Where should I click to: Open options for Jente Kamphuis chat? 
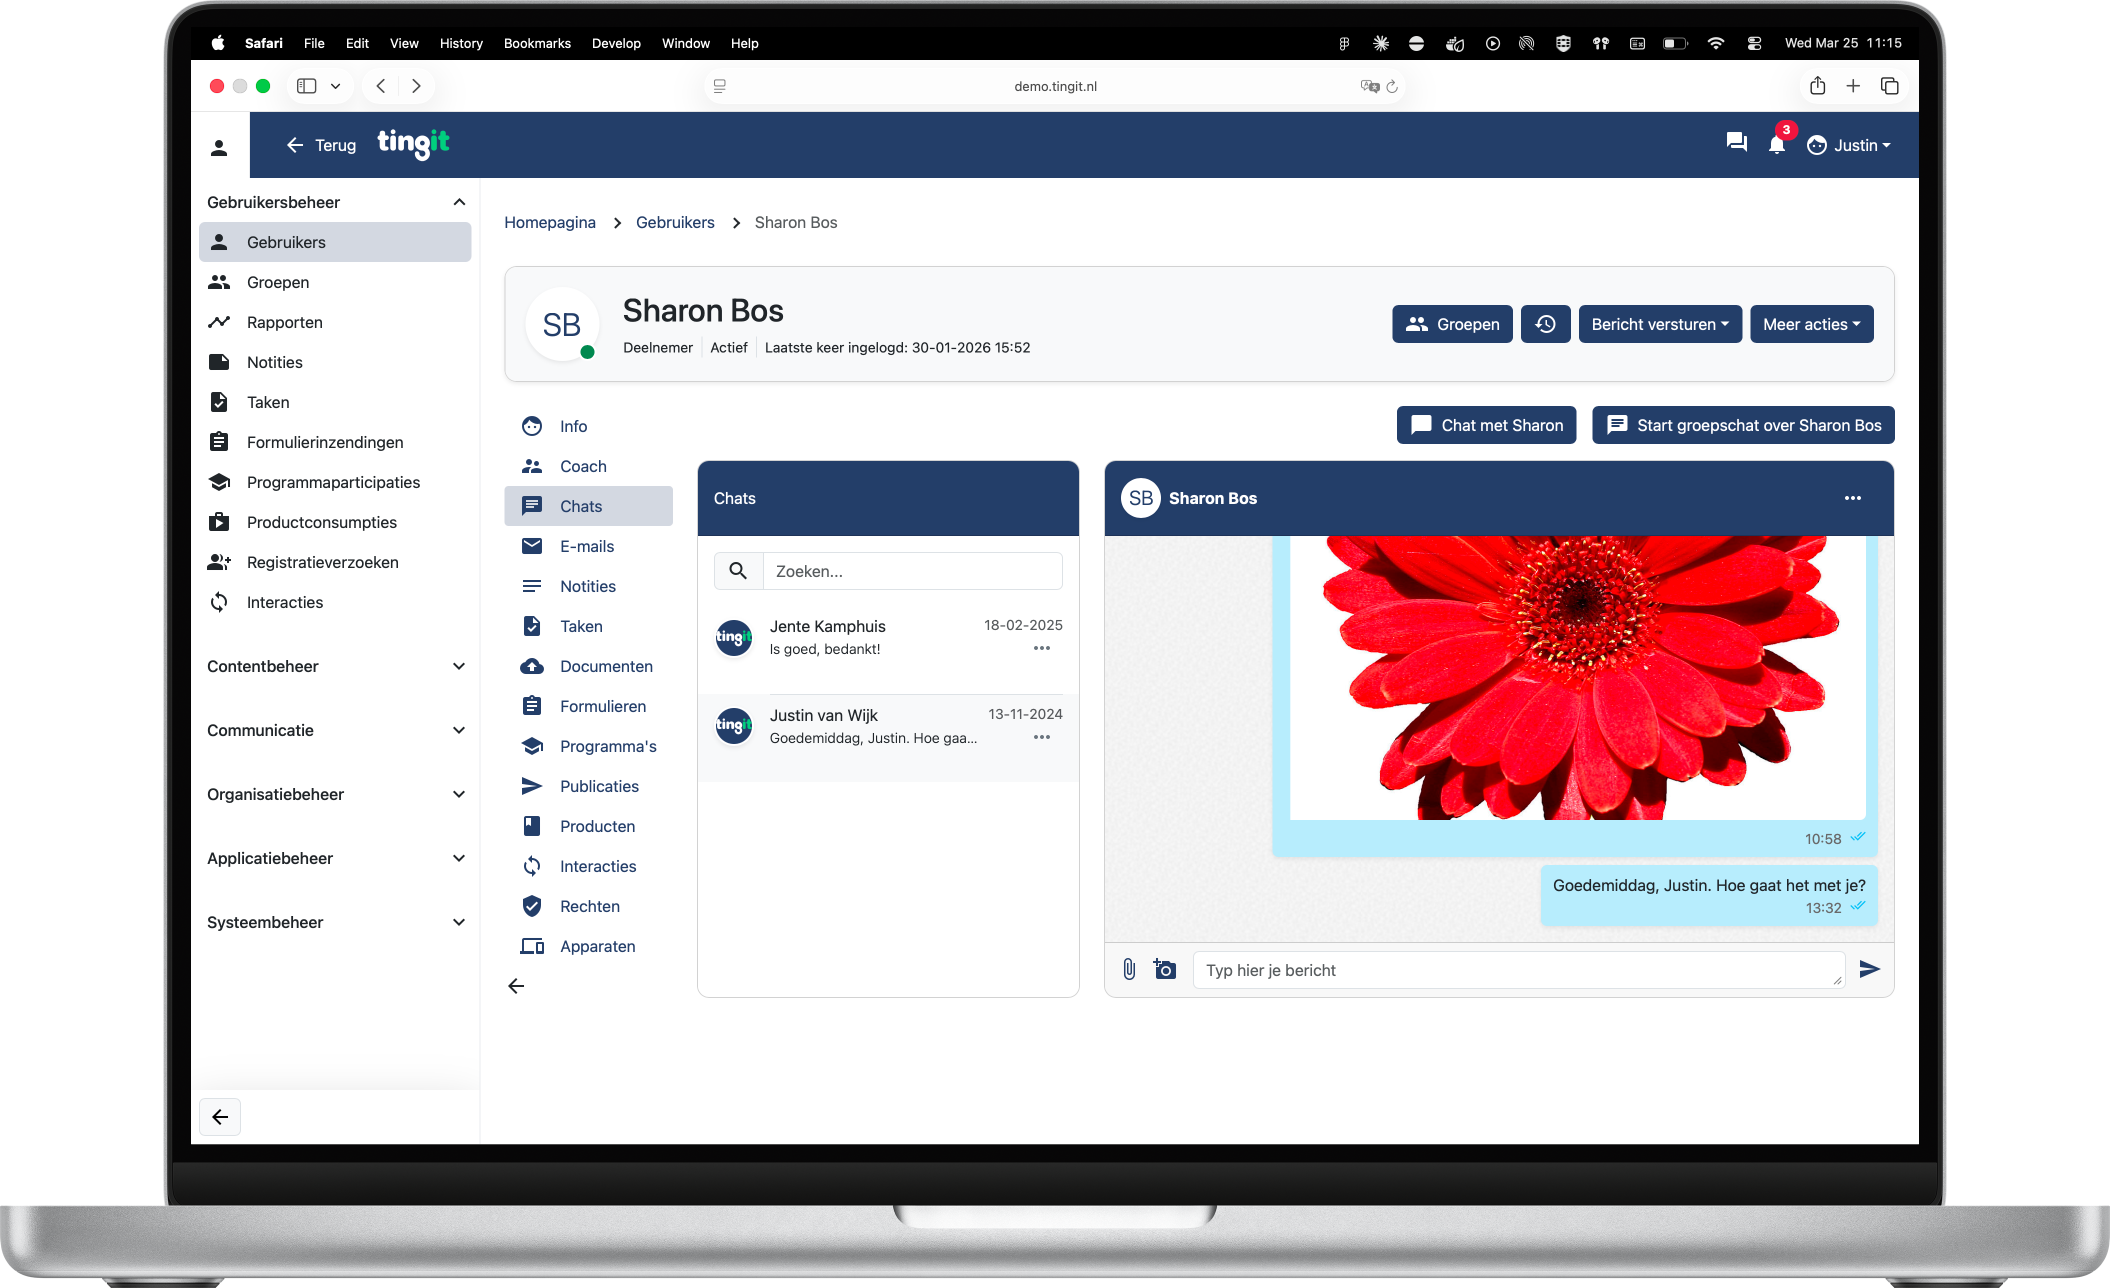click(x=1042, y=648)
